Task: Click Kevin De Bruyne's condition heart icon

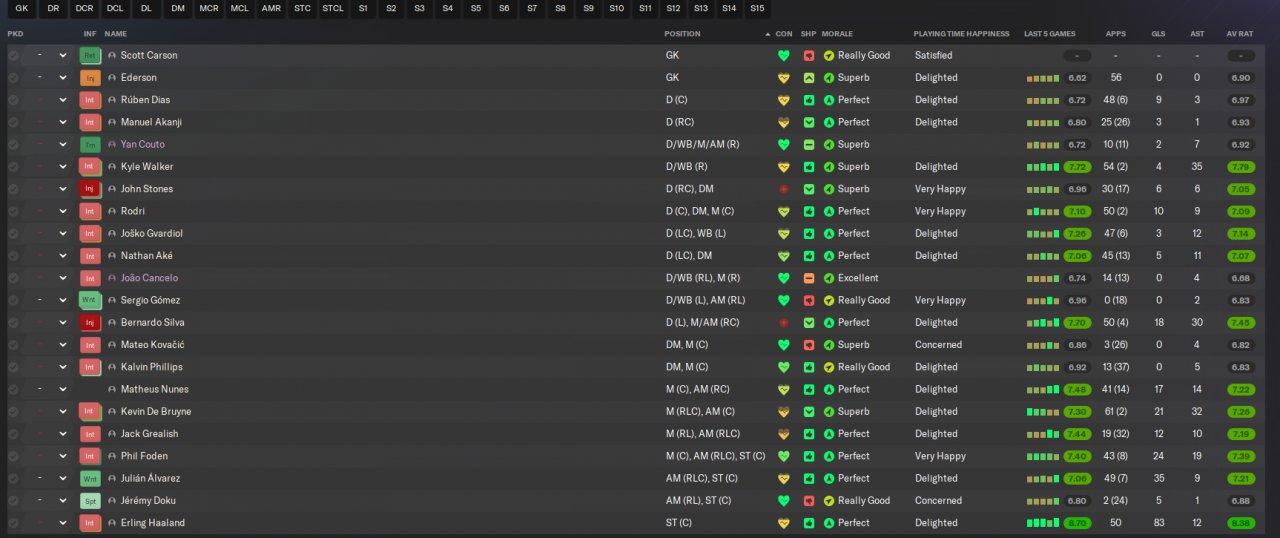Action: click(784, 412)
